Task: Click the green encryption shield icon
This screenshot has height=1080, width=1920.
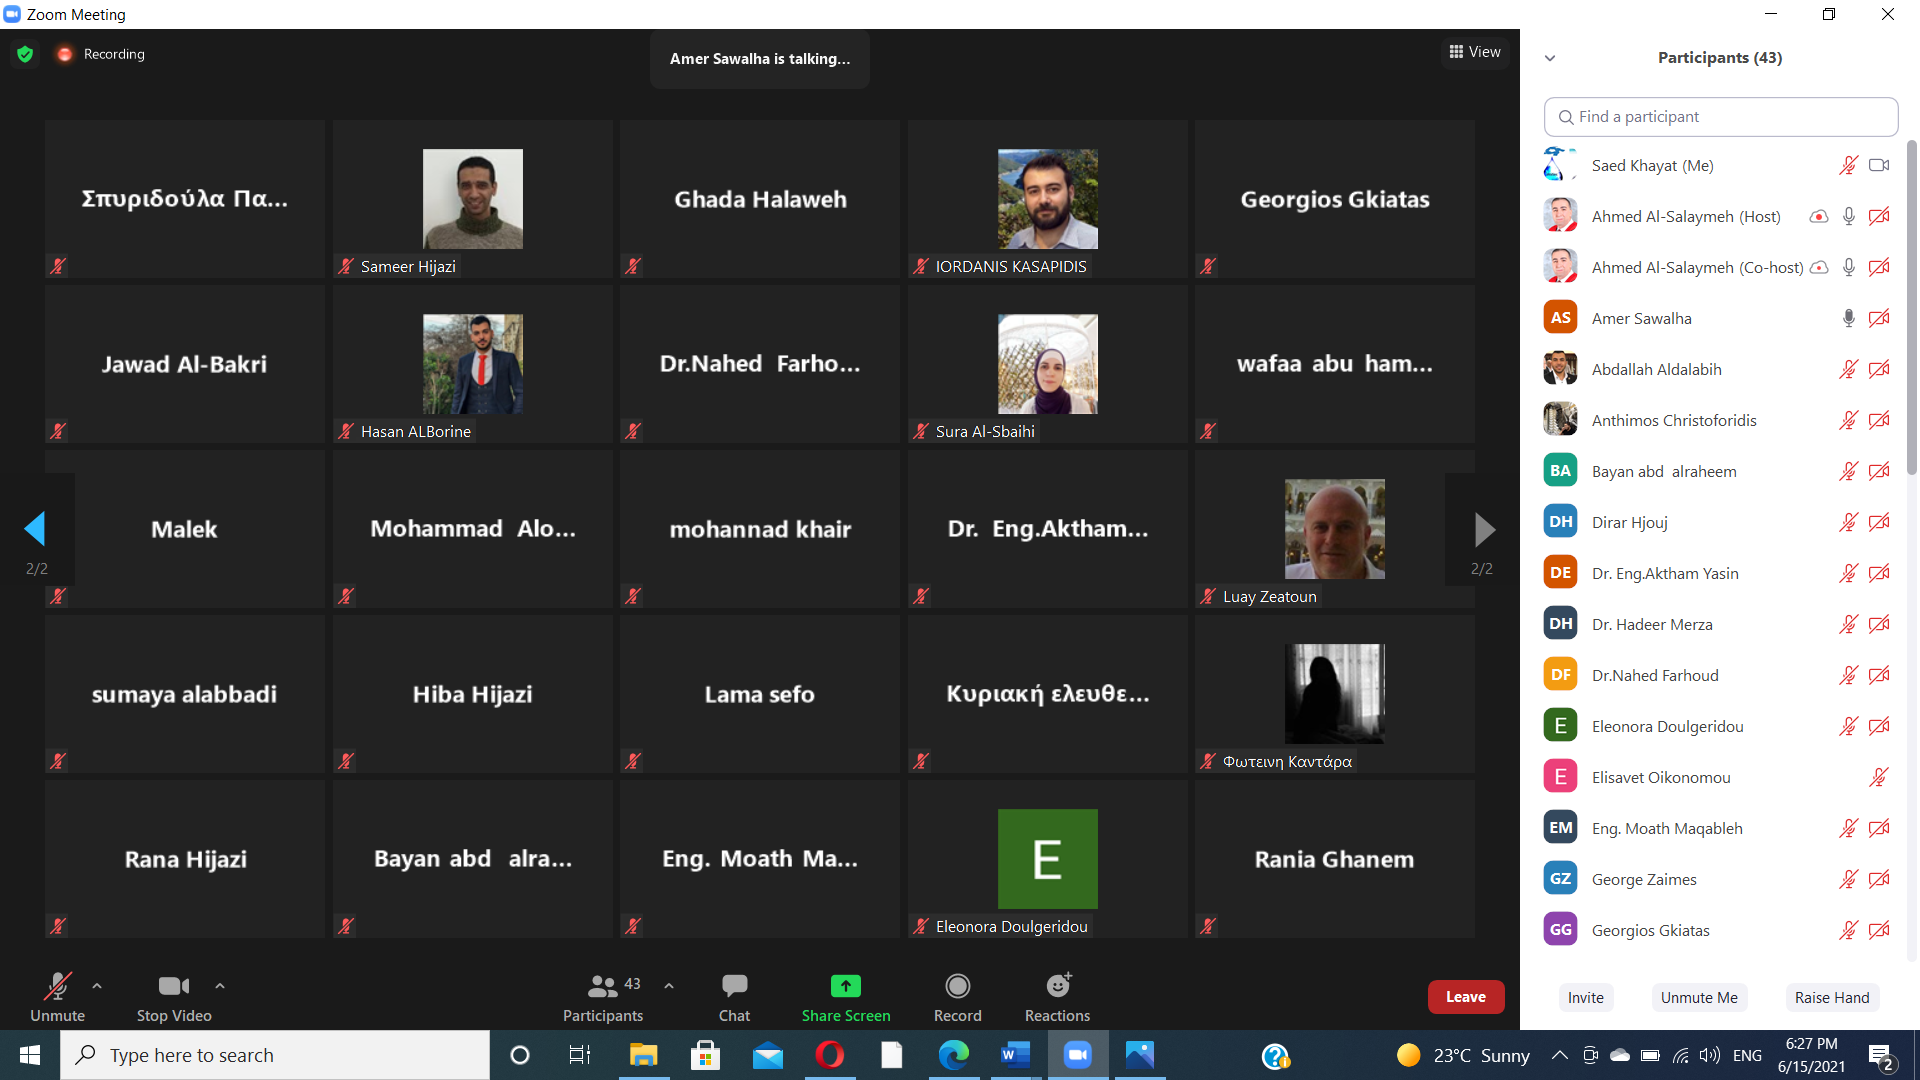Action: [25, 54]
